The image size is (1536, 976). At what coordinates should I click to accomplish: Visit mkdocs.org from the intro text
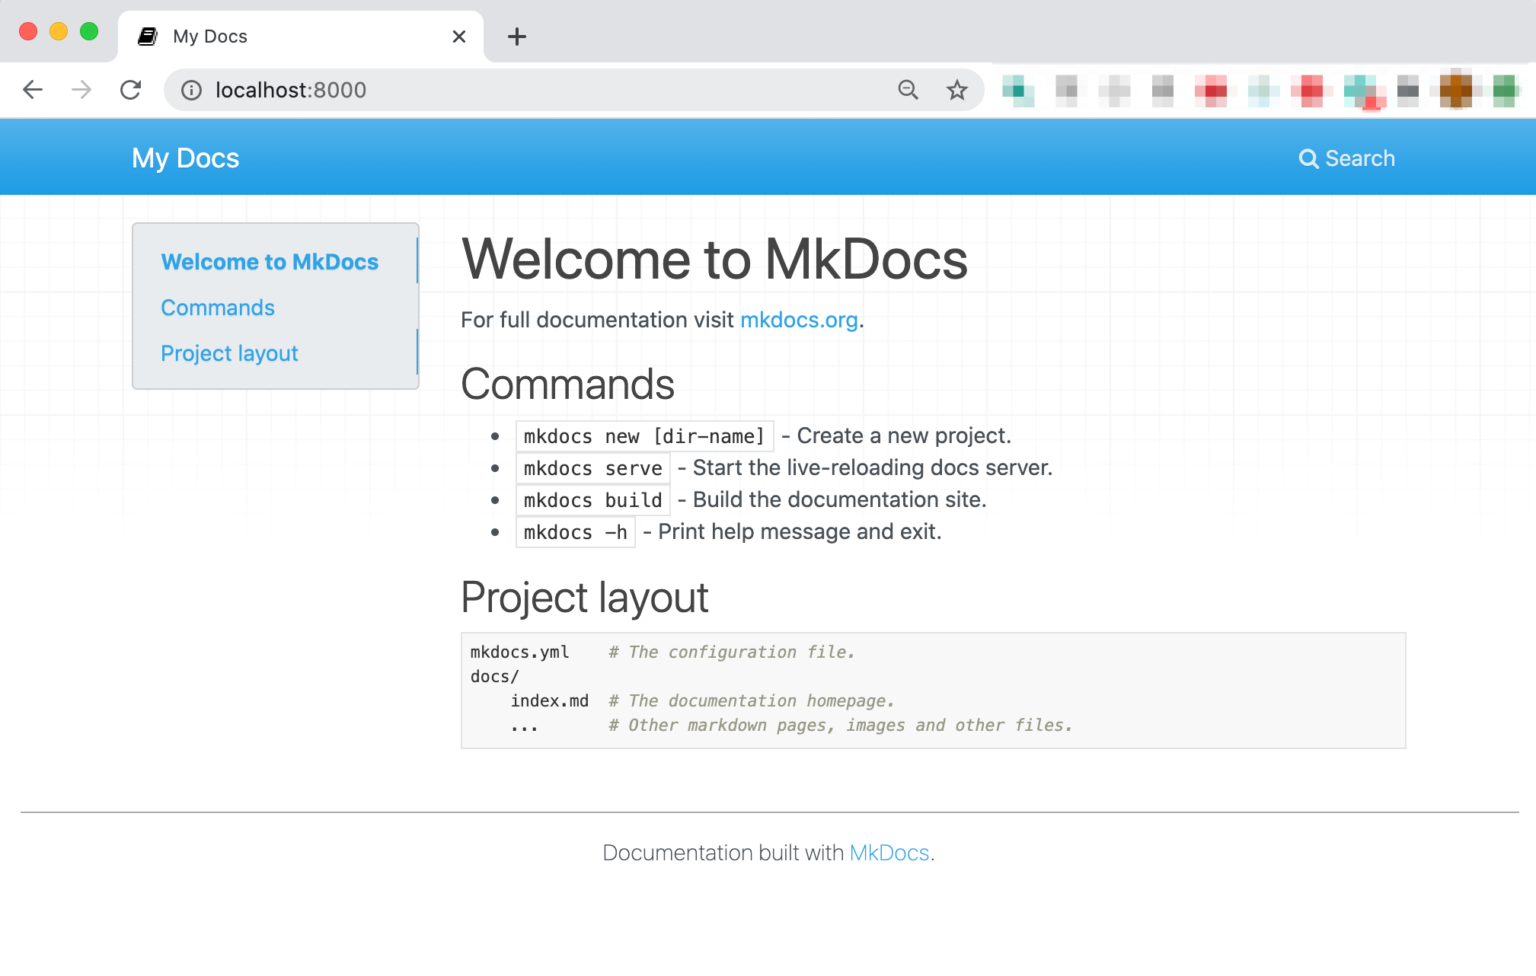point(798,320)
